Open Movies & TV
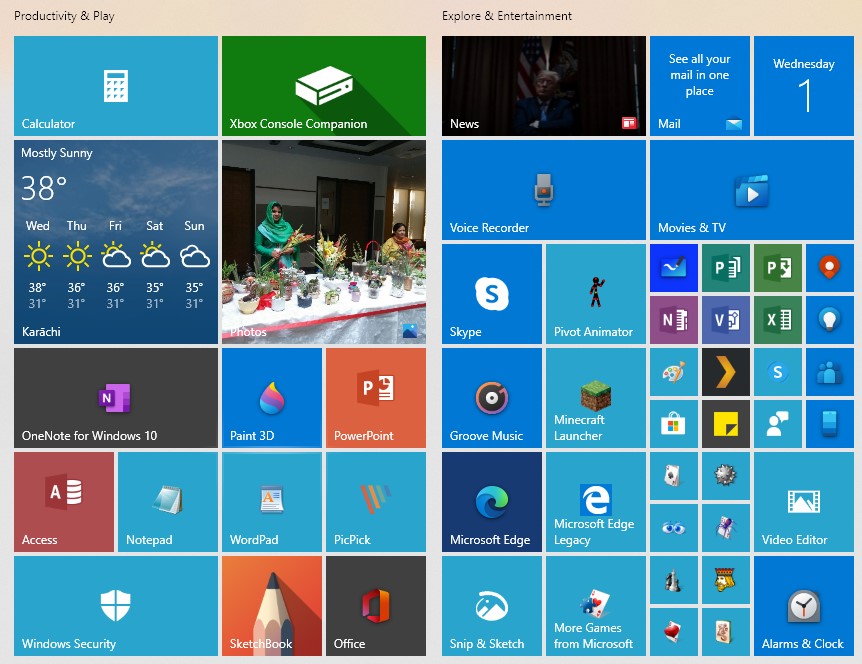The image size is (862, 664). point(752,190)
